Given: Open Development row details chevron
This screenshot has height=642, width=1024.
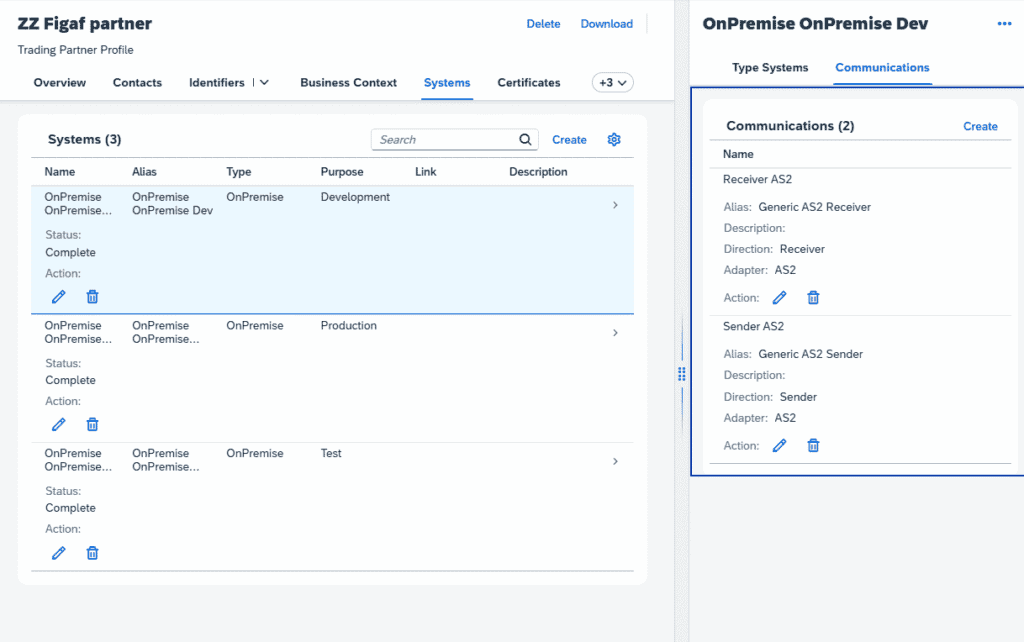Looking at the screenshot, I should (x=615, y=205).
